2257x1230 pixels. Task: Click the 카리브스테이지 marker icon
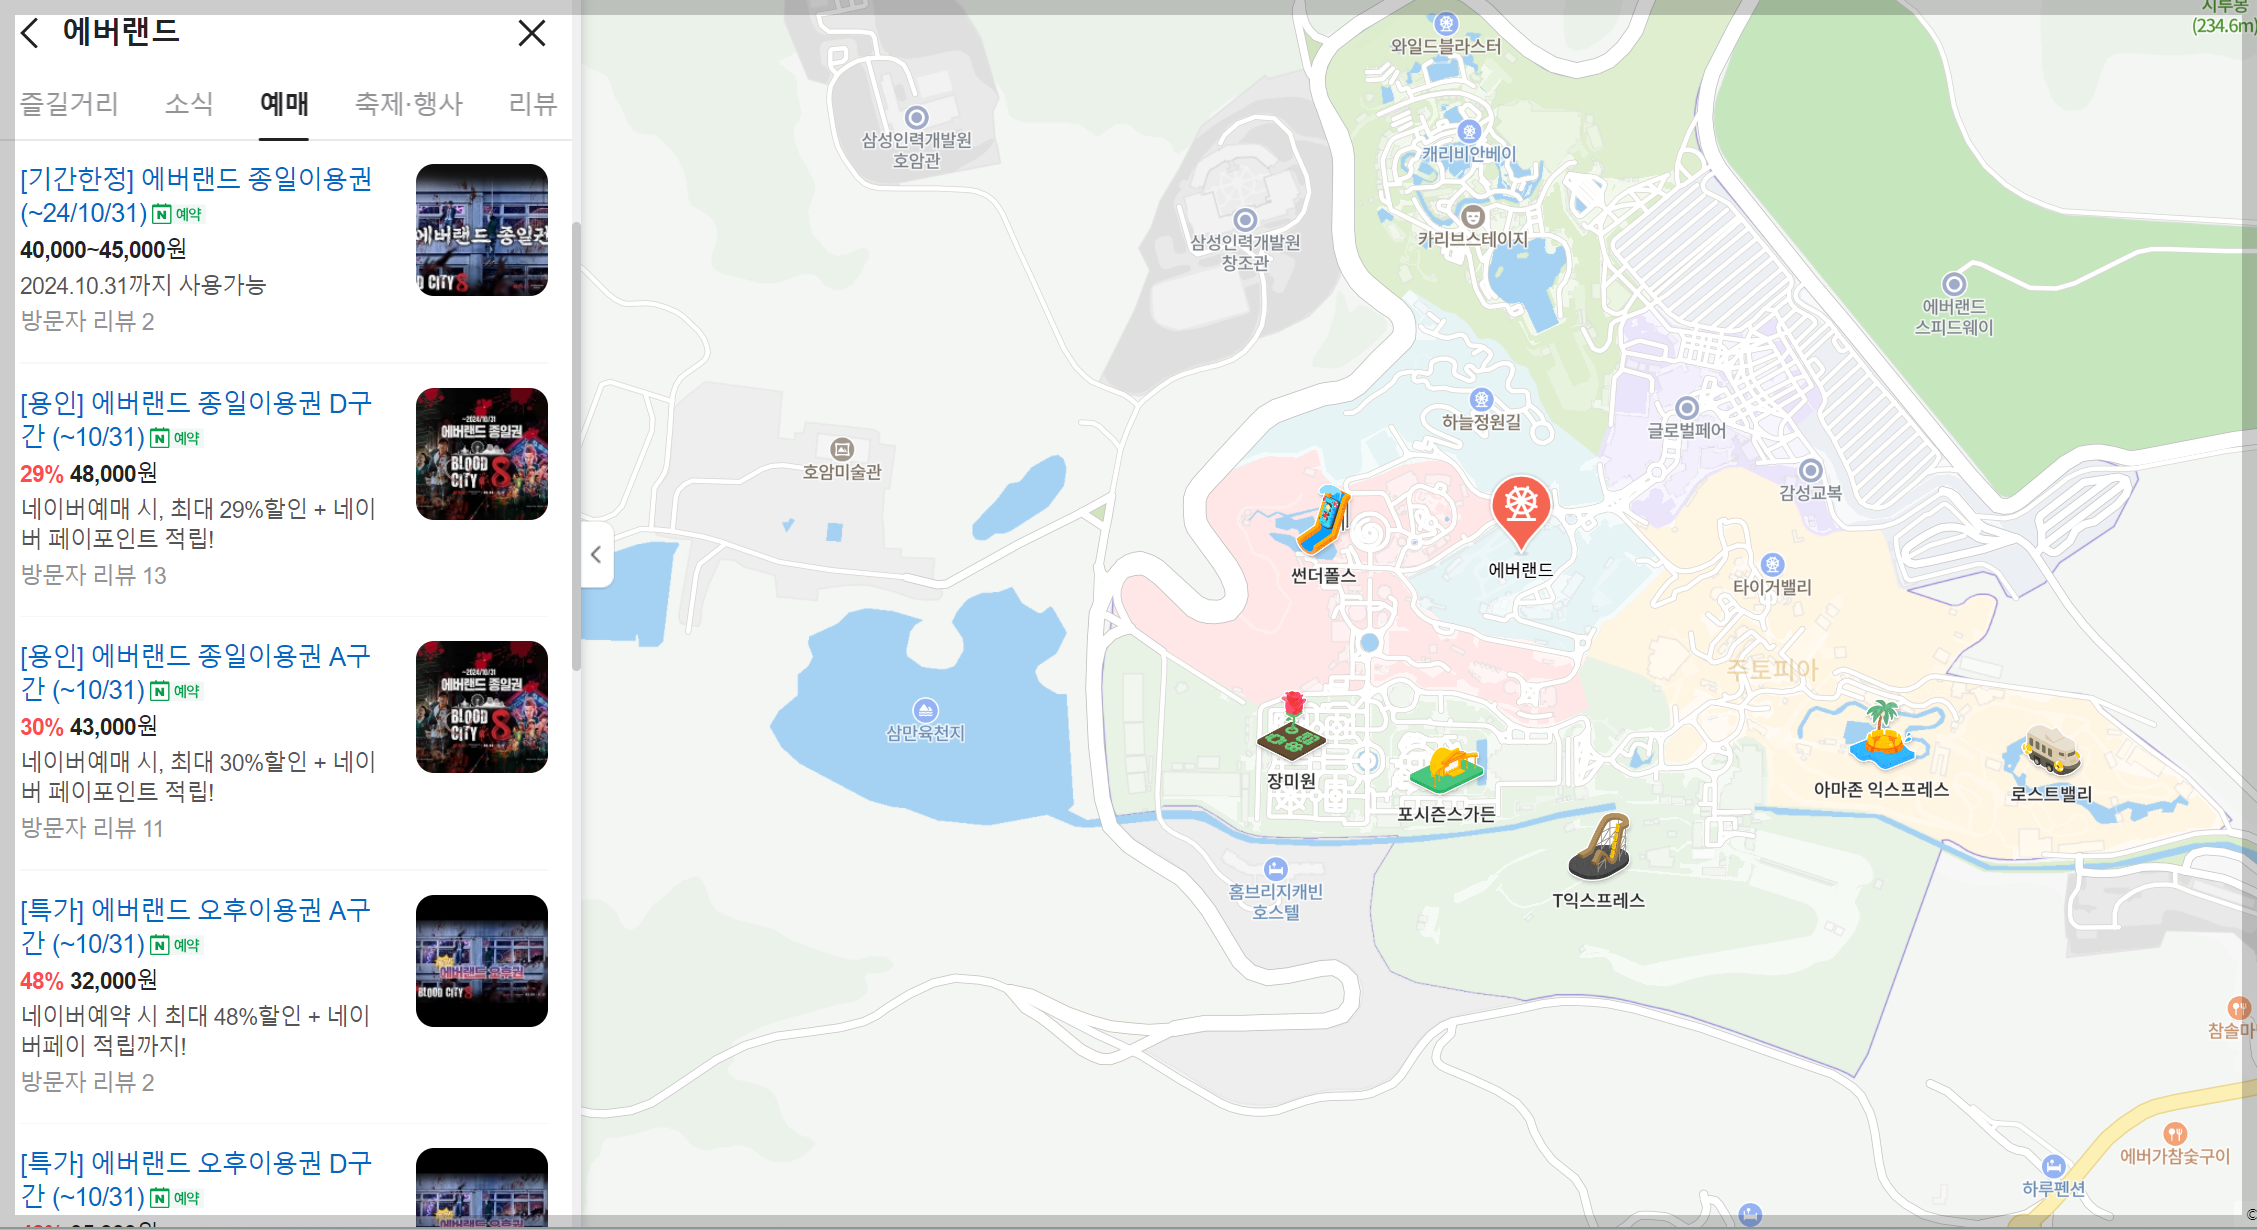pyautogui.click(x=1472, y=216)
